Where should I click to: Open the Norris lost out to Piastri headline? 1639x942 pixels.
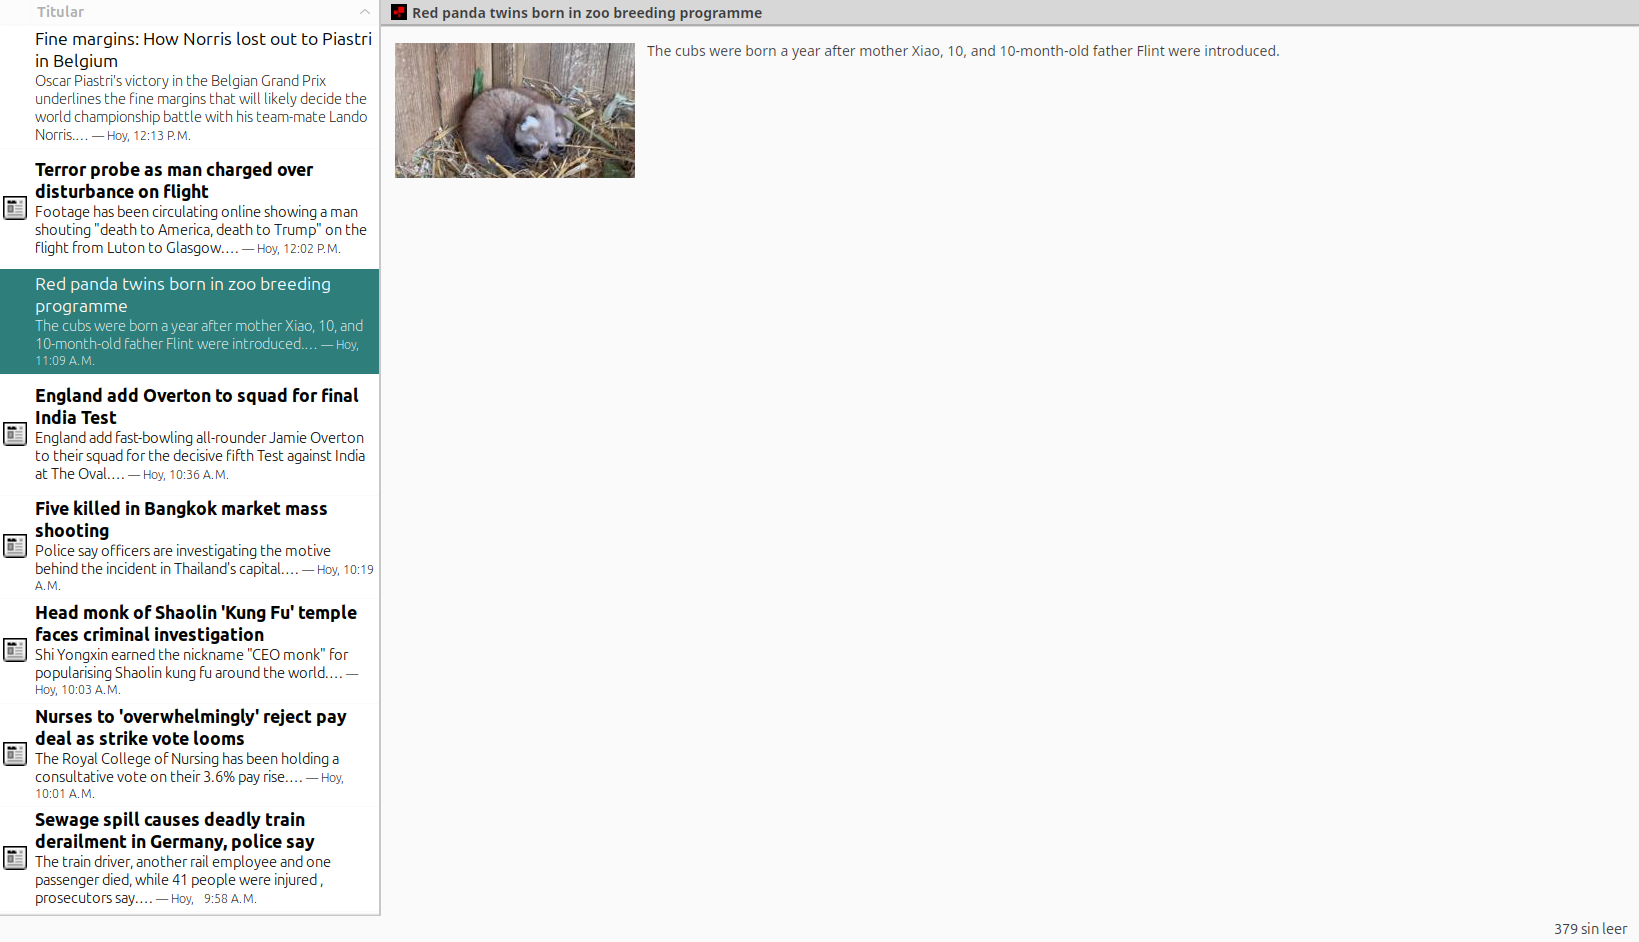pyautogui.click(x=203, y=50)
